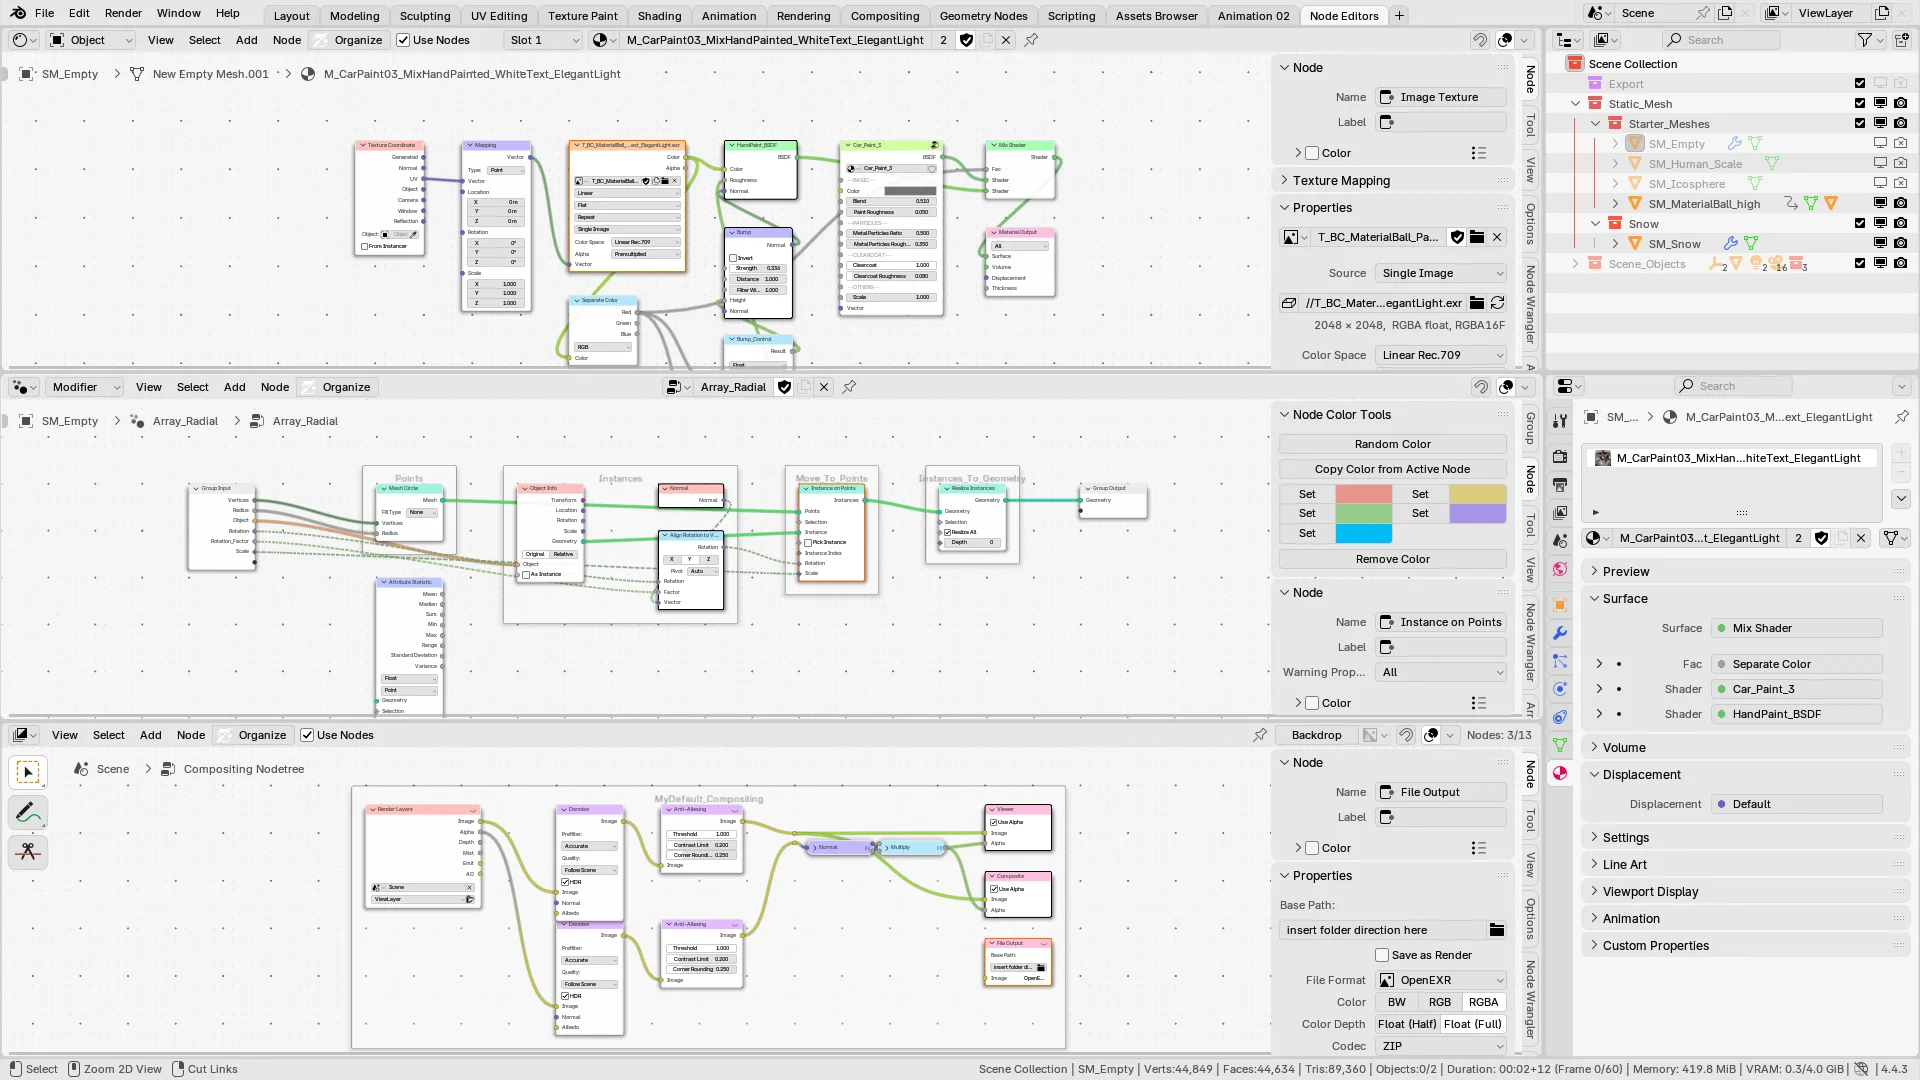
Task: Open the Render menu in top bar
Action: pos(123,13)
